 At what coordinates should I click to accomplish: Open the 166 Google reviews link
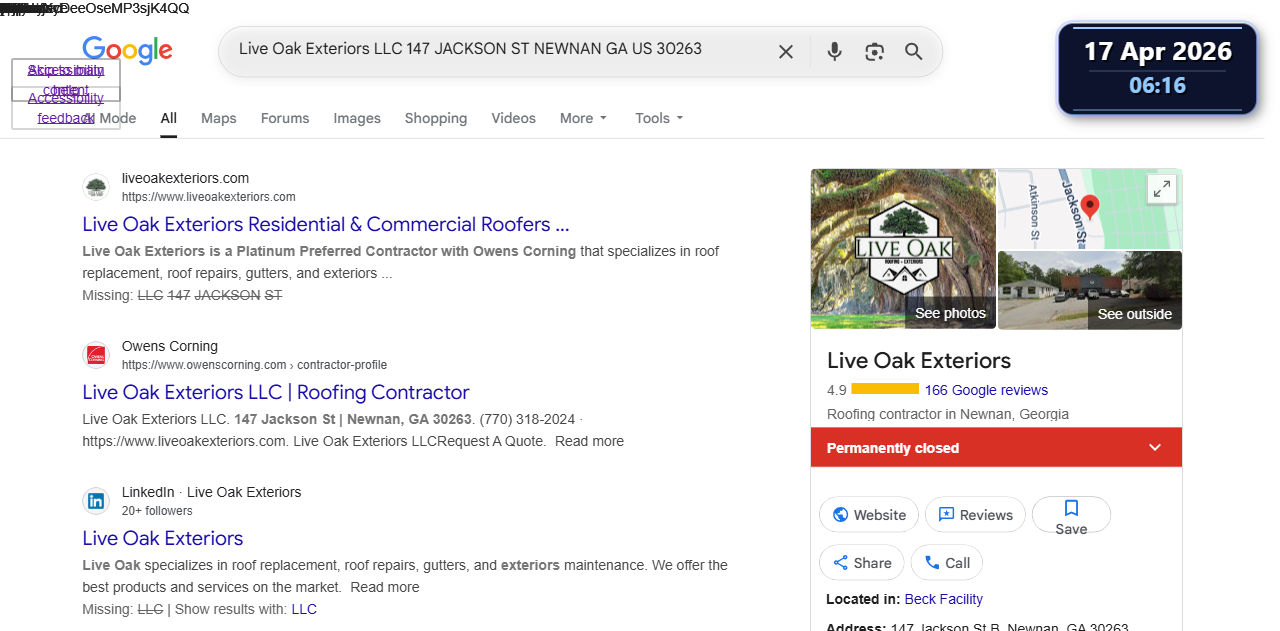[x=986, y=390]
